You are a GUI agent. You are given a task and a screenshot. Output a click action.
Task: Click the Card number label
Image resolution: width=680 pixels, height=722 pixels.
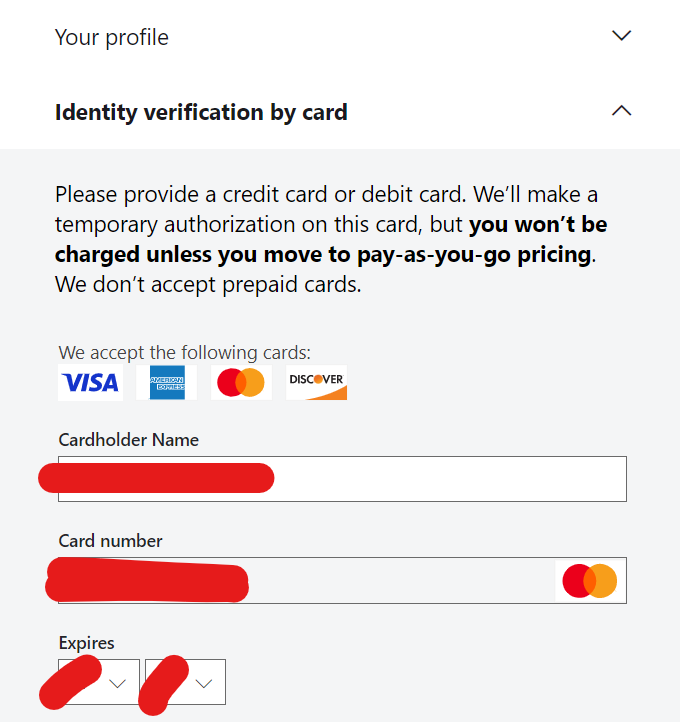point(110,541)
